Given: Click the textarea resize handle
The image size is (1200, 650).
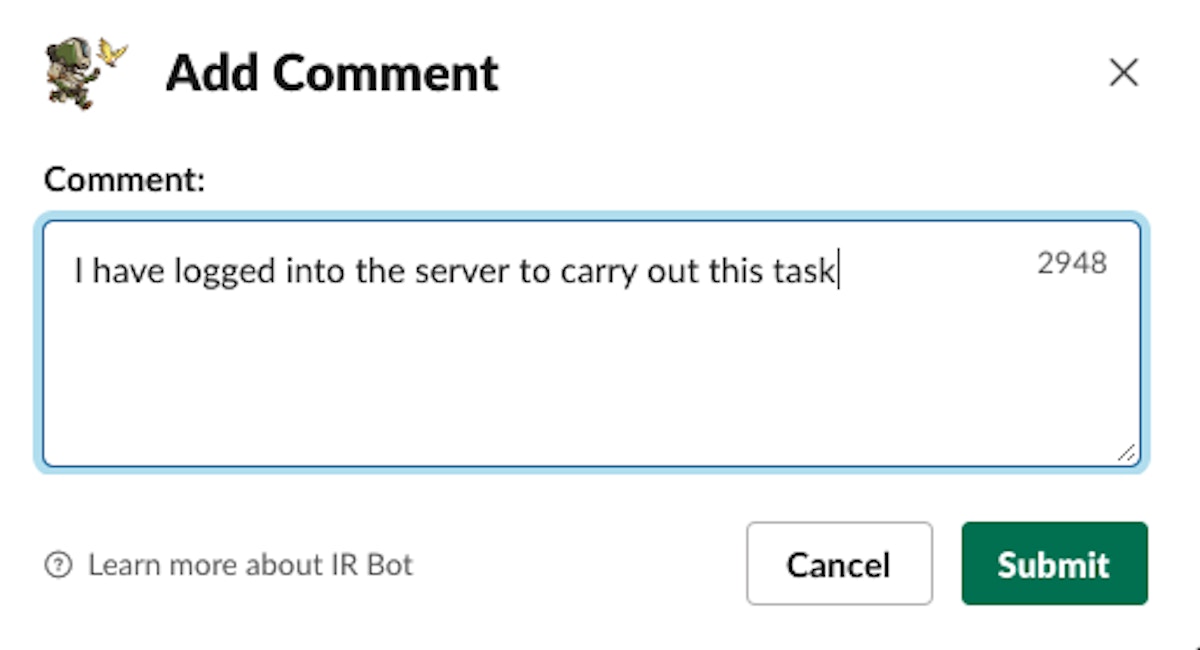Looking at the screenshot, I should [x=1126, y=453].
